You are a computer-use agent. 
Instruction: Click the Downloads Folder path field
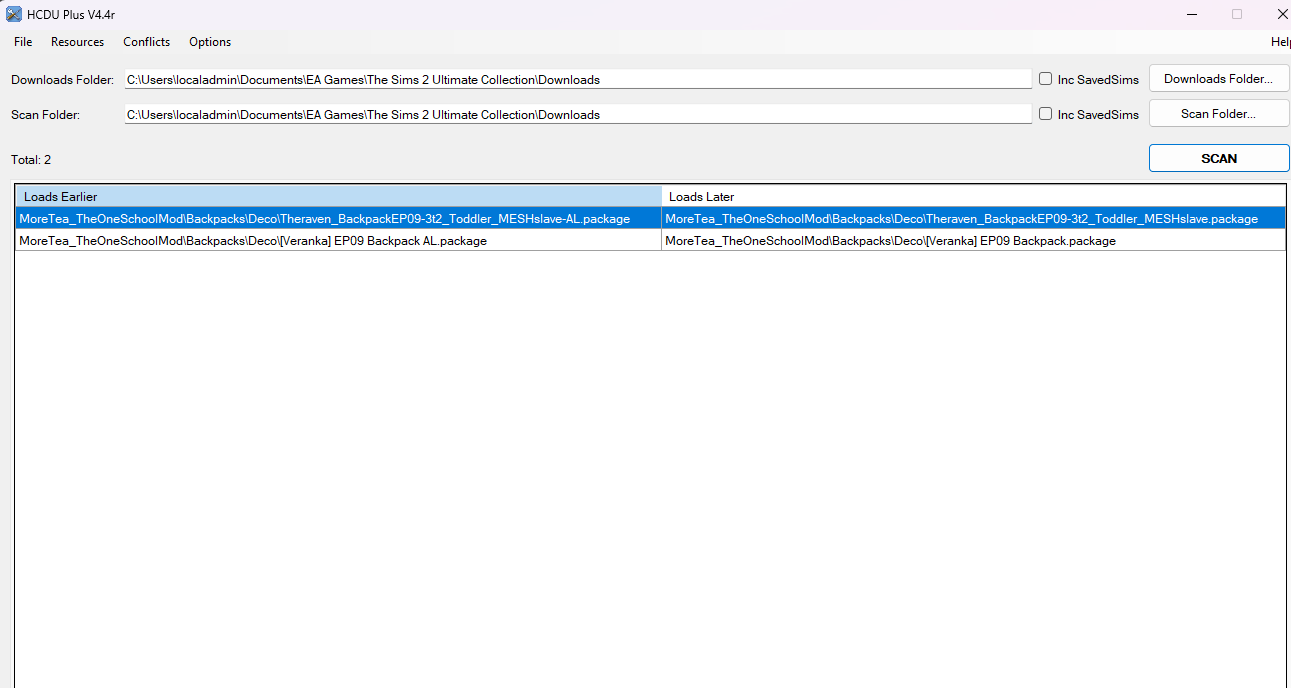coord(577,78)
